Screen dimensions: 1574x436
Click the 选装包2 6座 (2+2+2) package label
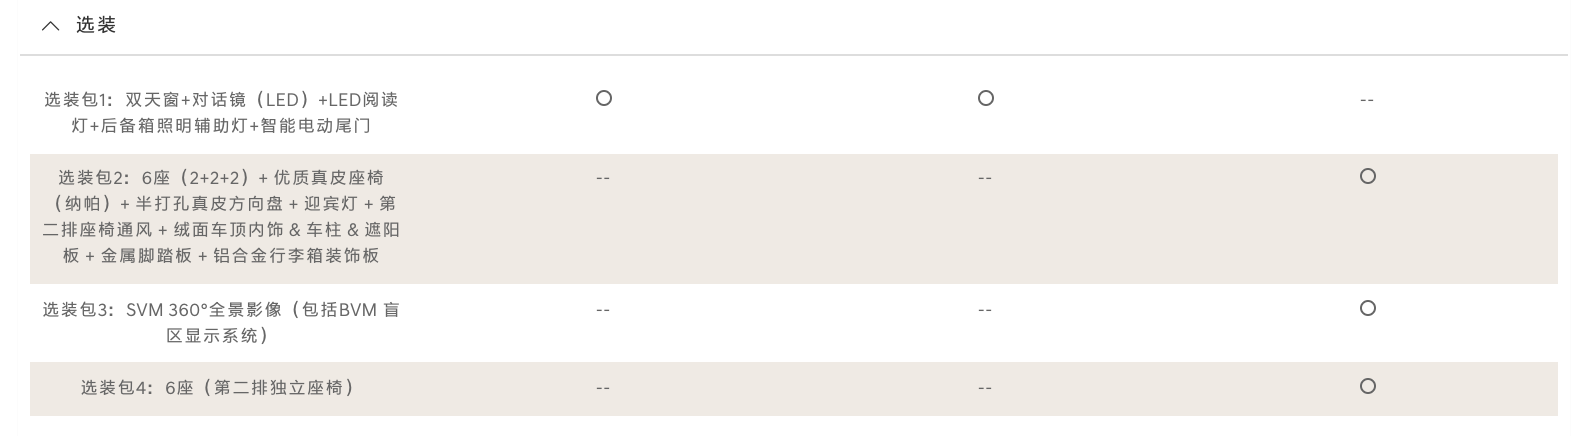(x=221, y=216)
